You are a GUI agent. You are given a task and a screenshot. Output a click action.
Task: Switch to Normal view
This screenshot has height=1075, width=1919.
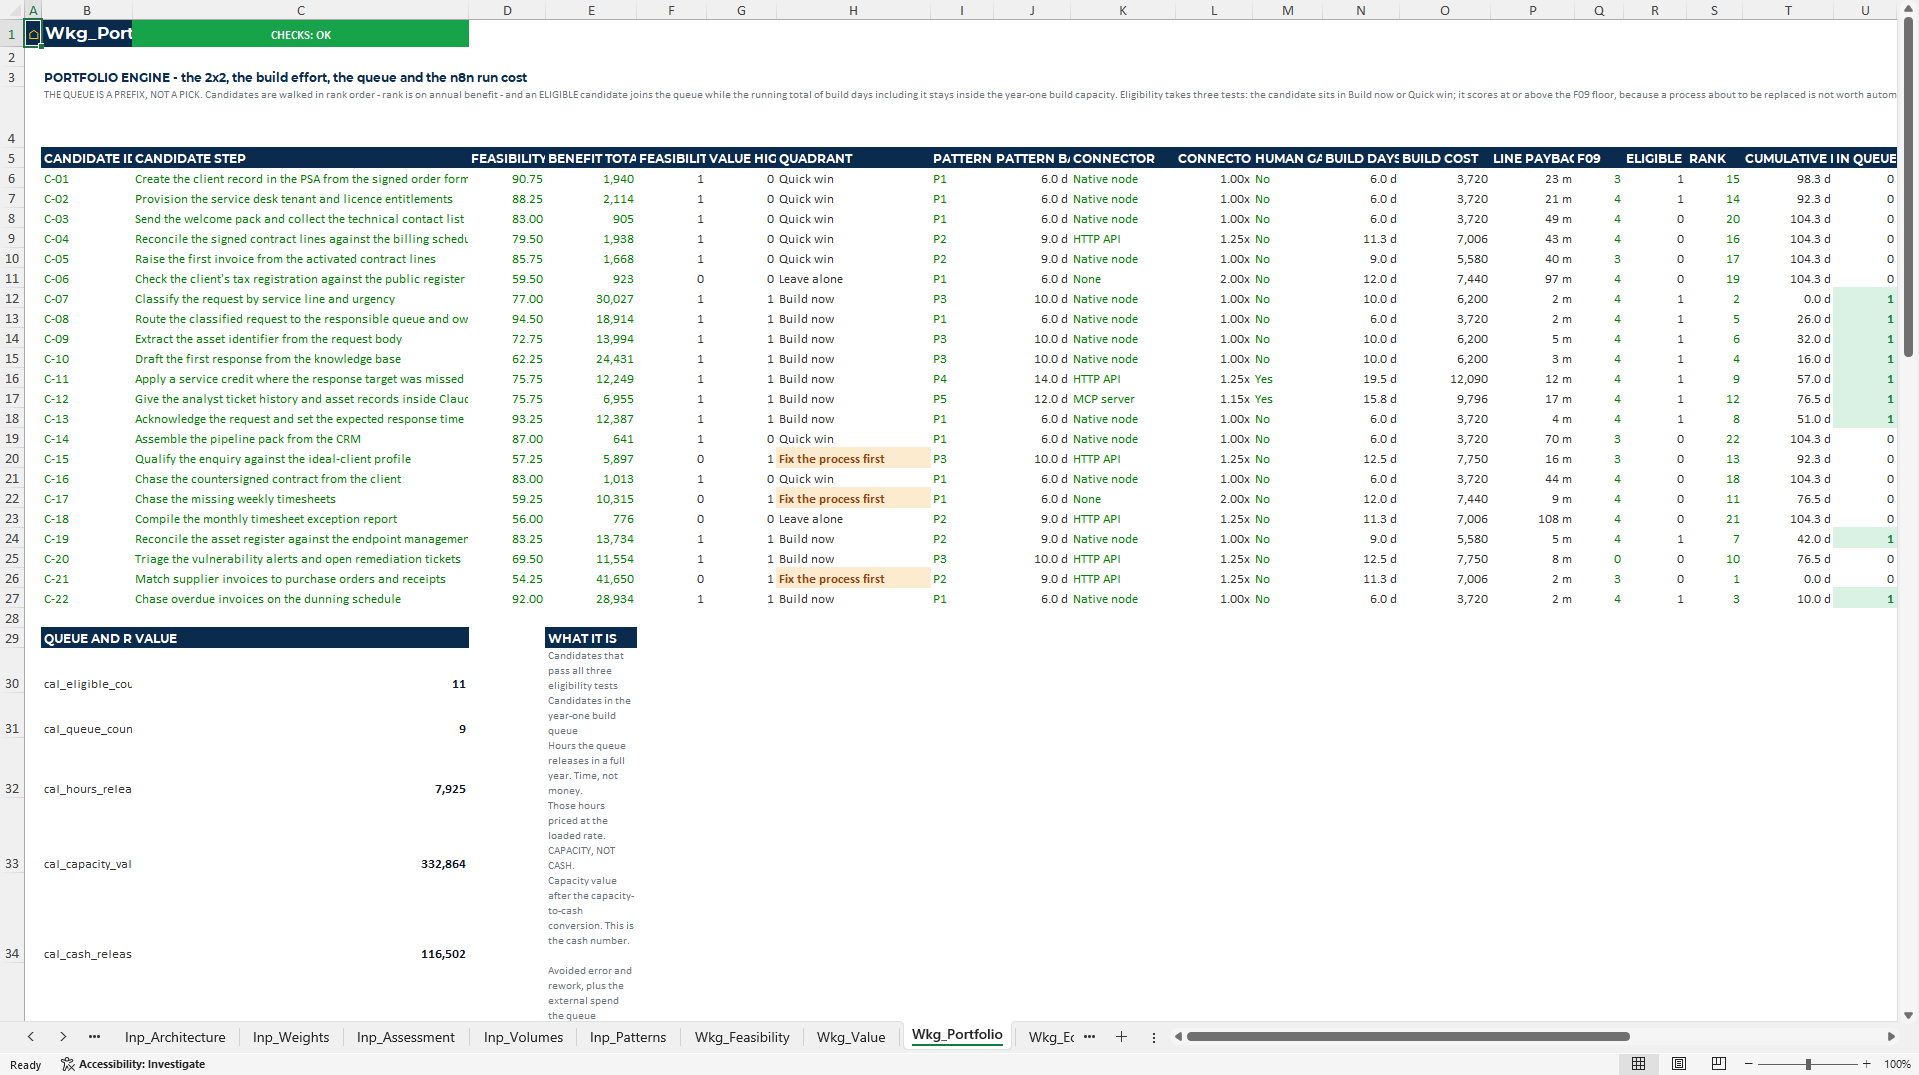(1638, 1064)
